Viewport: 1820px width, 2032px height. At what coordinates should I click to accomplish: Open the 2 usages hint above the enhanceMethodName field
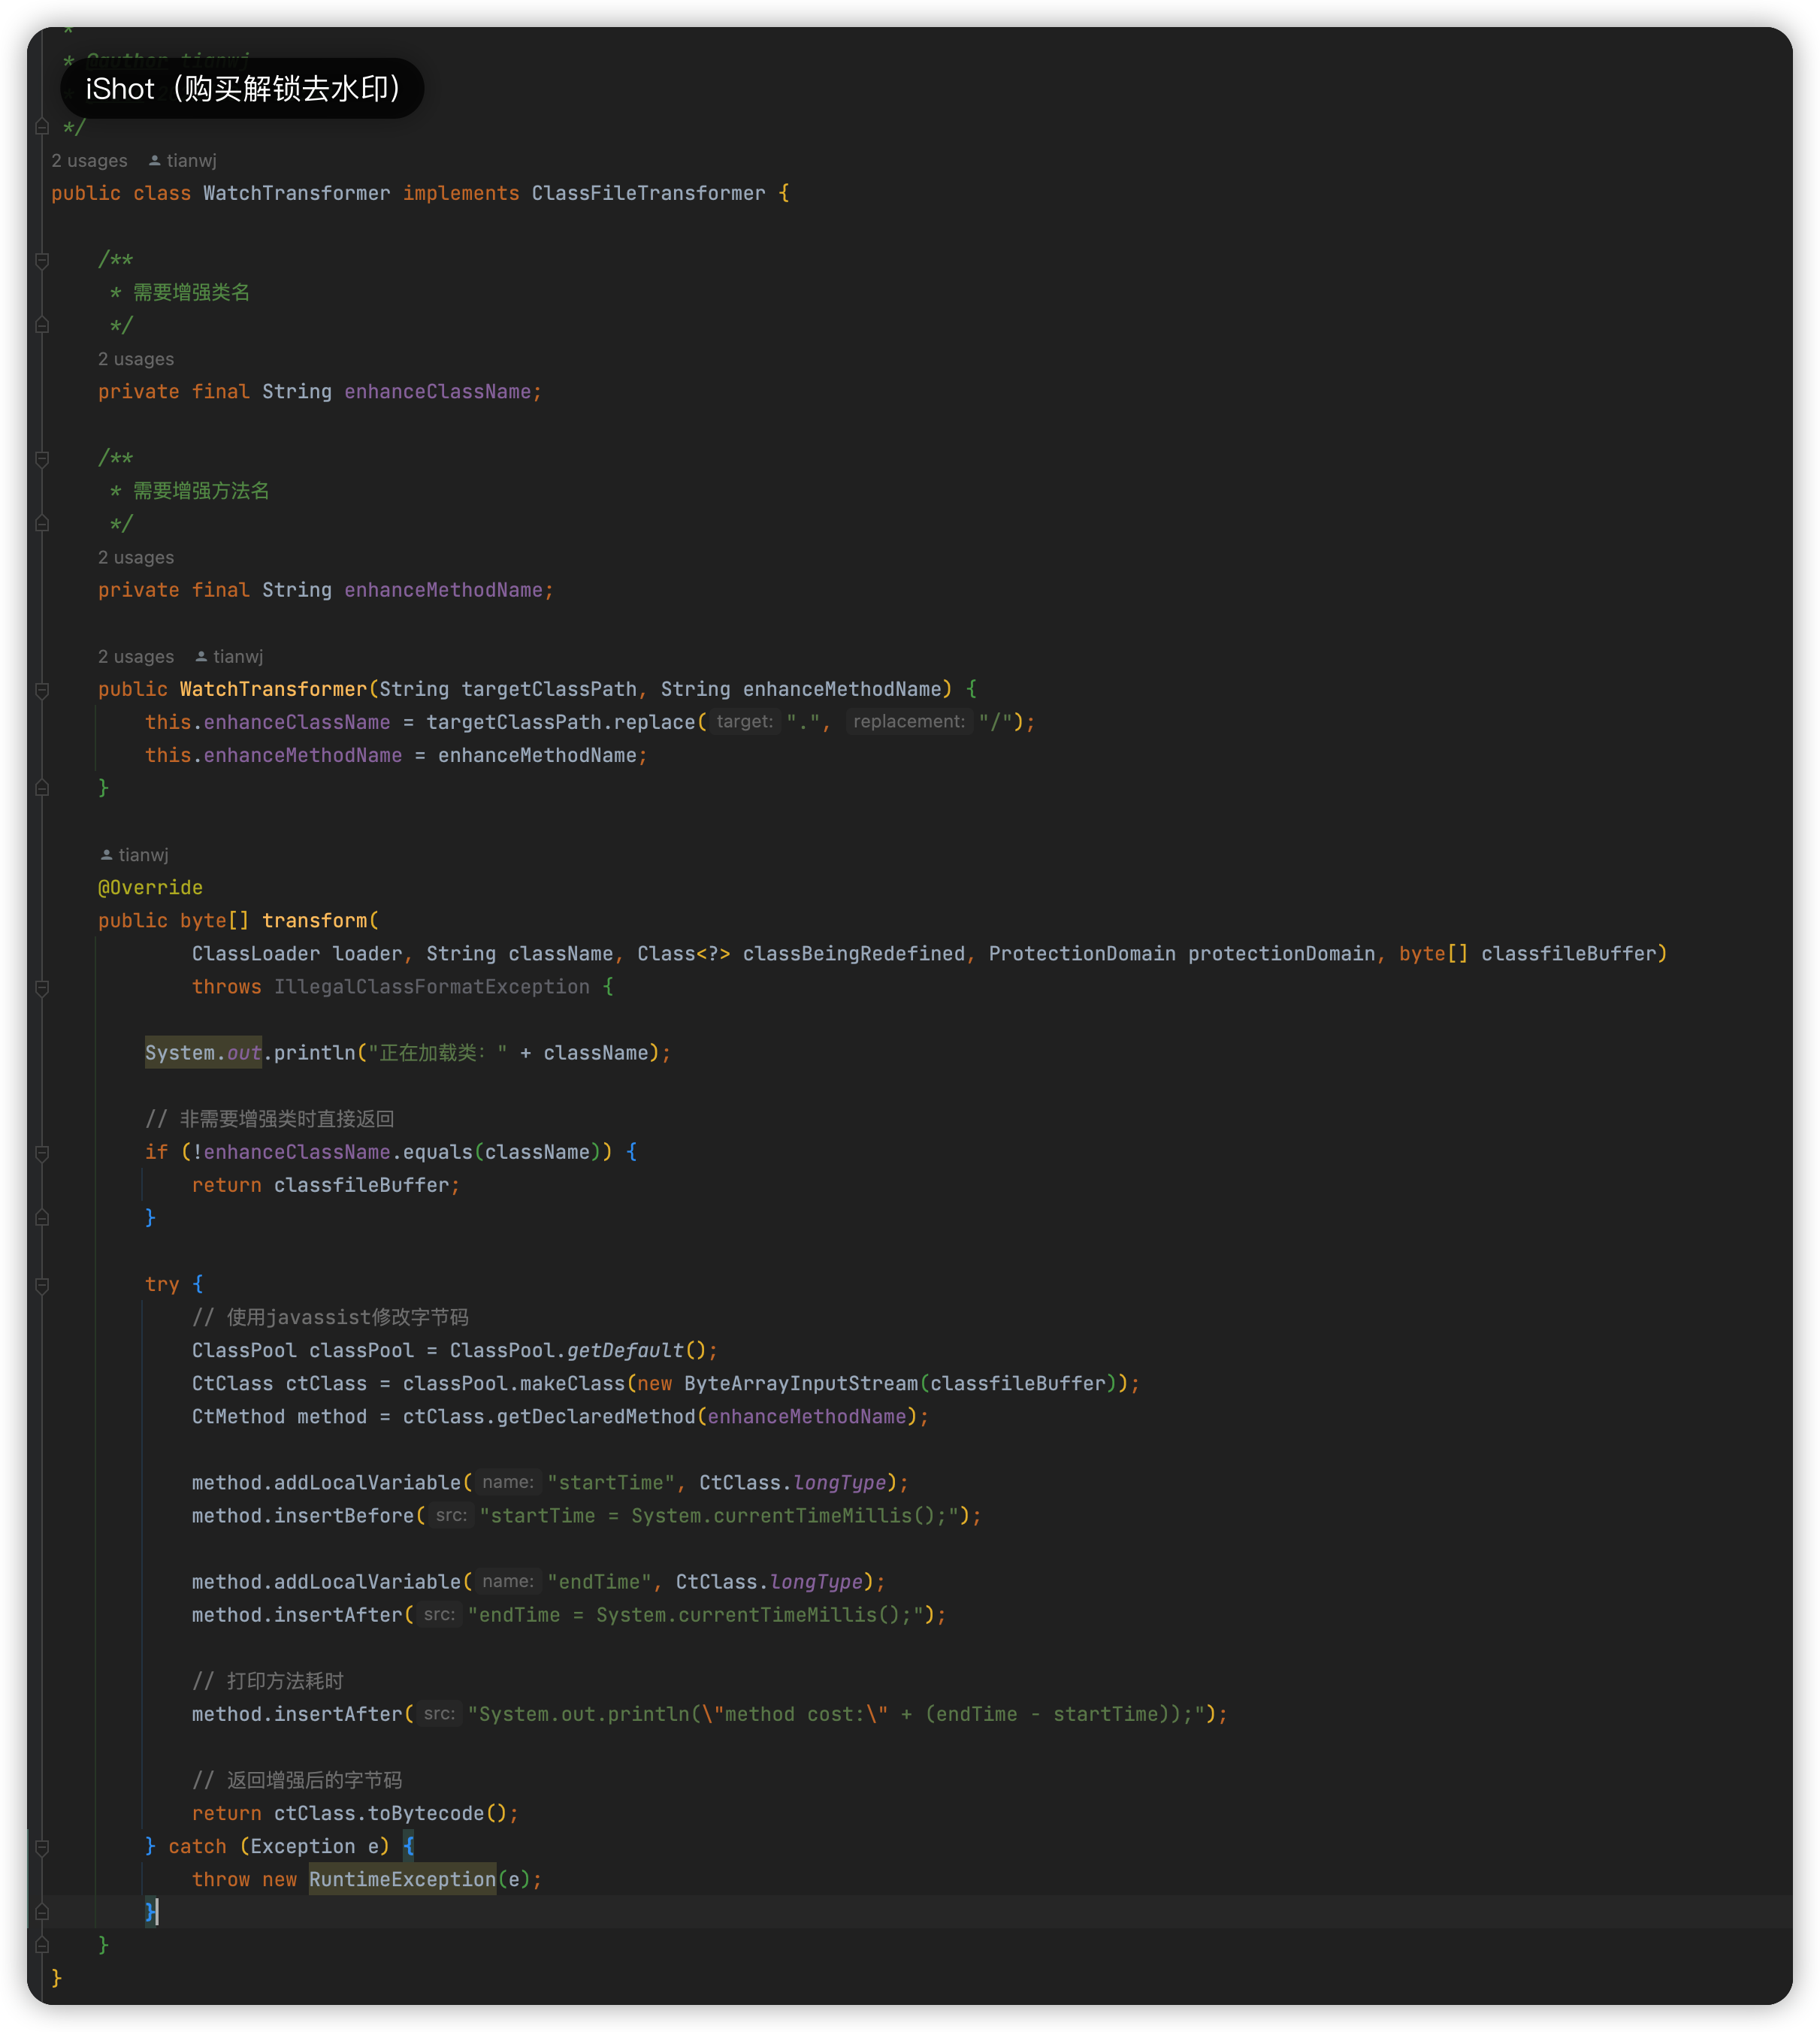tap(136, 557)
